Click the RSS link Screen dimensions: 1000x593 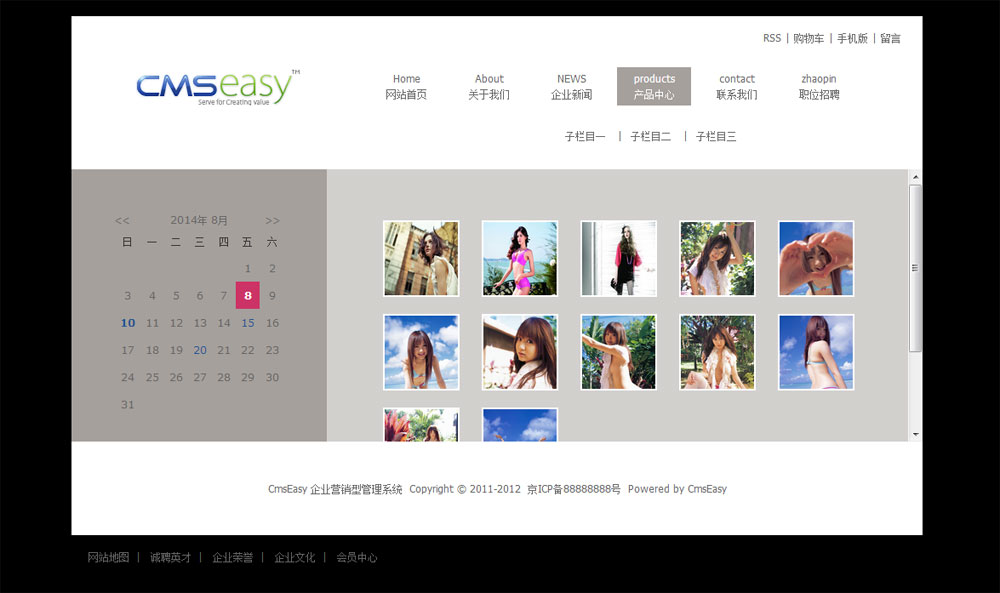[x=771, y=39]
